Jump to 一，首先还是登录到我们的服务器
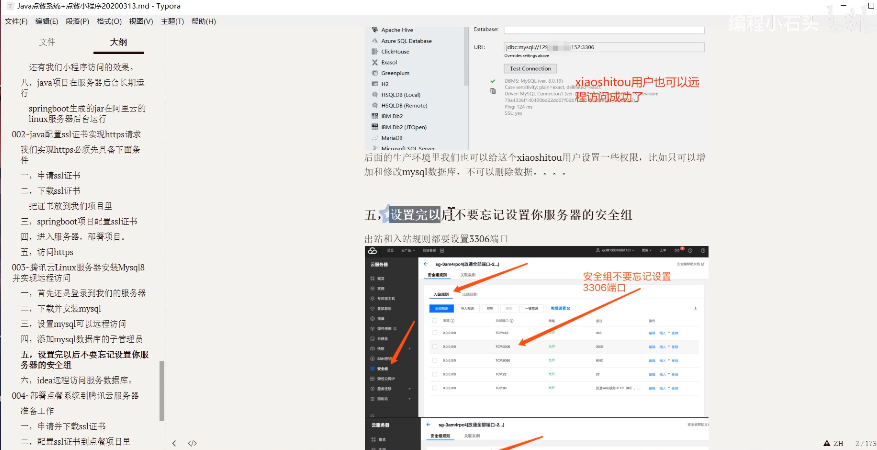This screenshot has height=450, width=877. [83, 293]
